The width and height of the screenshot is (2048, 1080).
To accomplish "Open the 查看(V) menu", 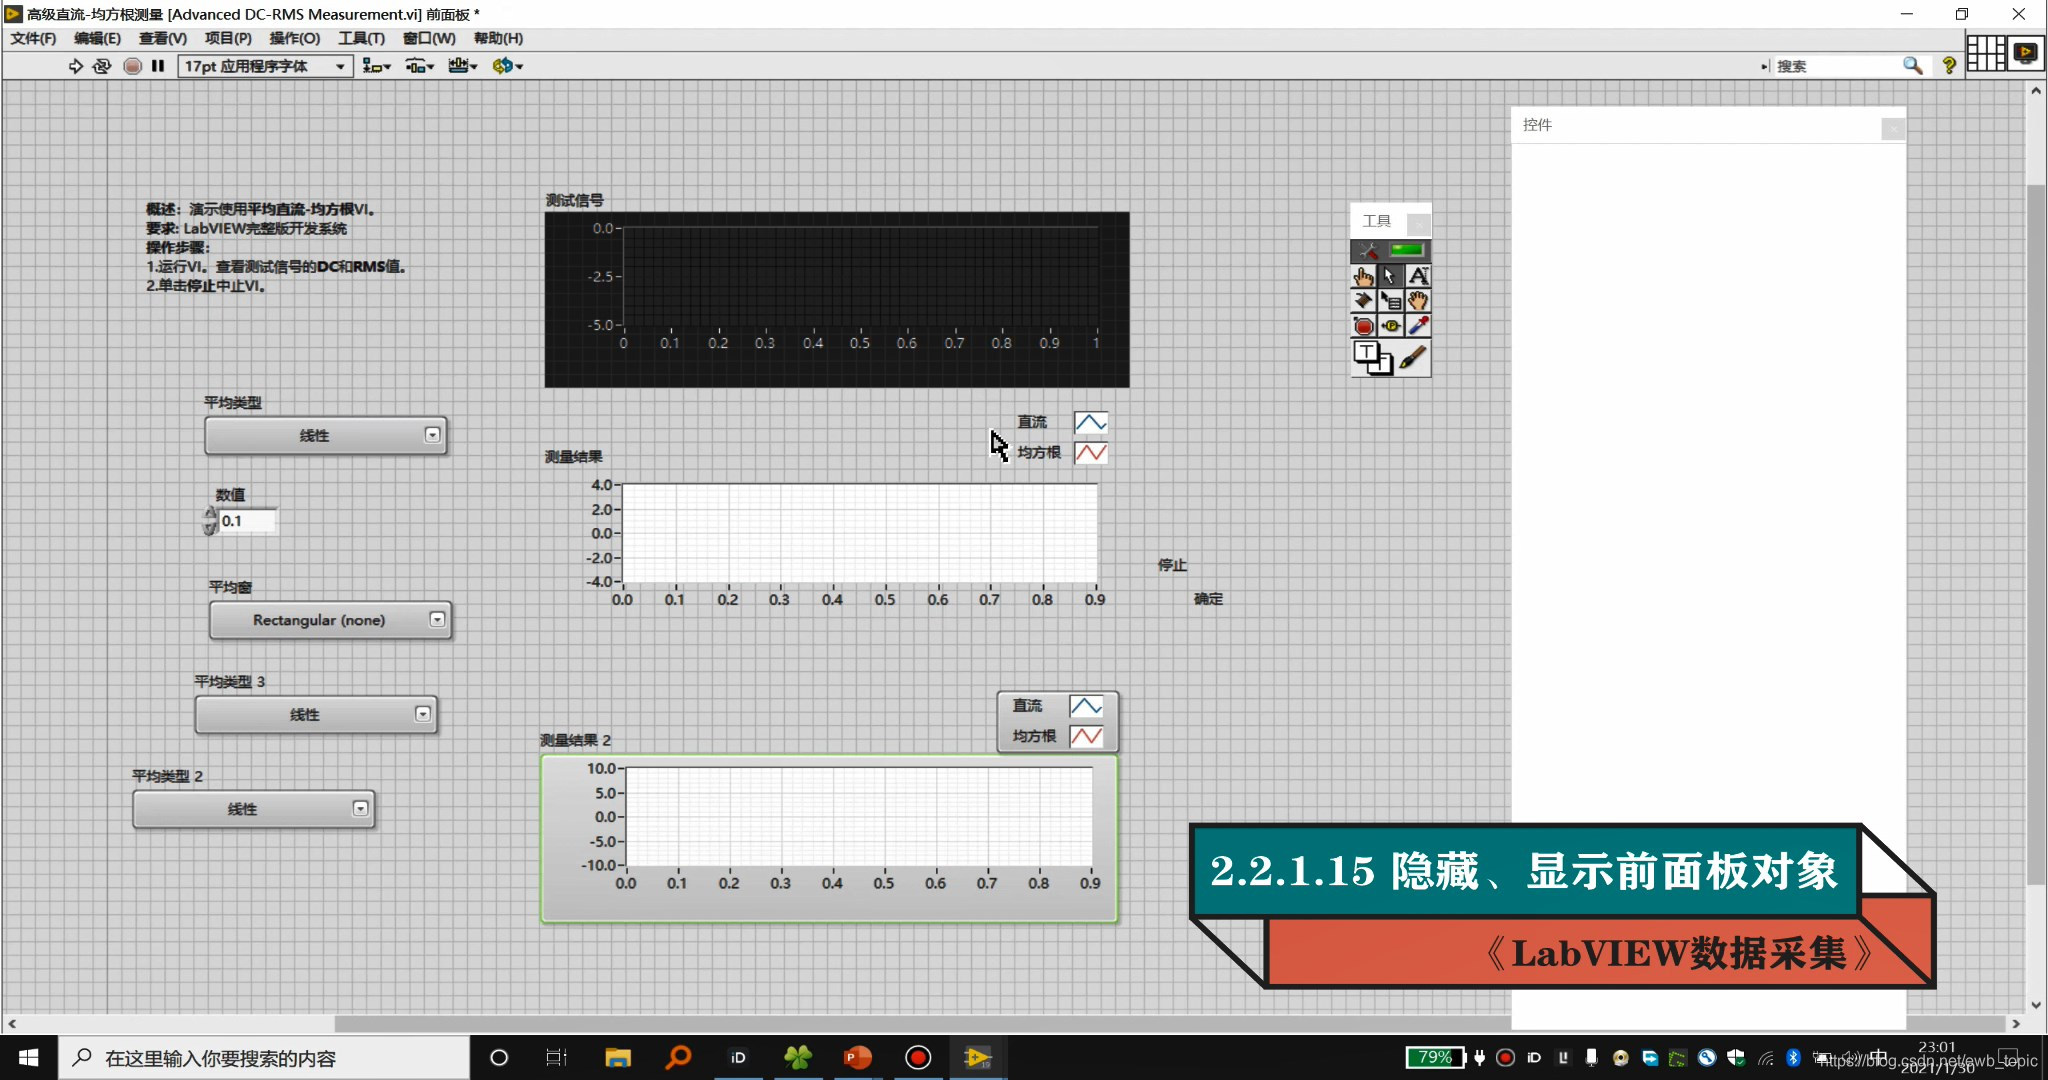I will (x=162, y=38).
